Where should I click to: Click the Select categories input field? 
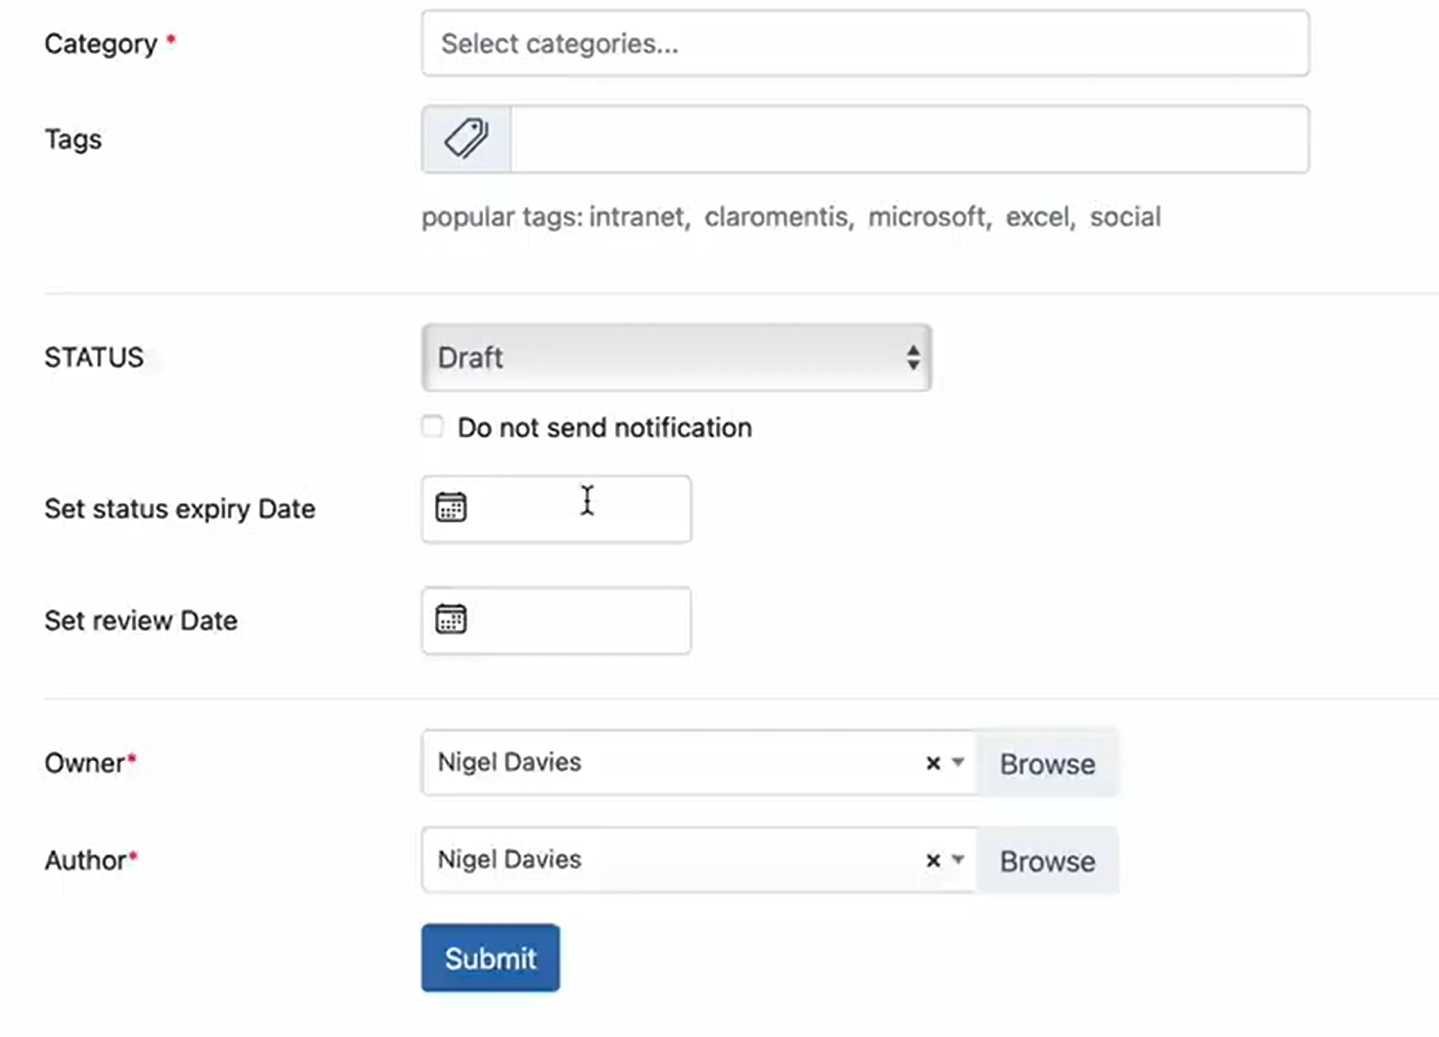(x=865, y=44)
